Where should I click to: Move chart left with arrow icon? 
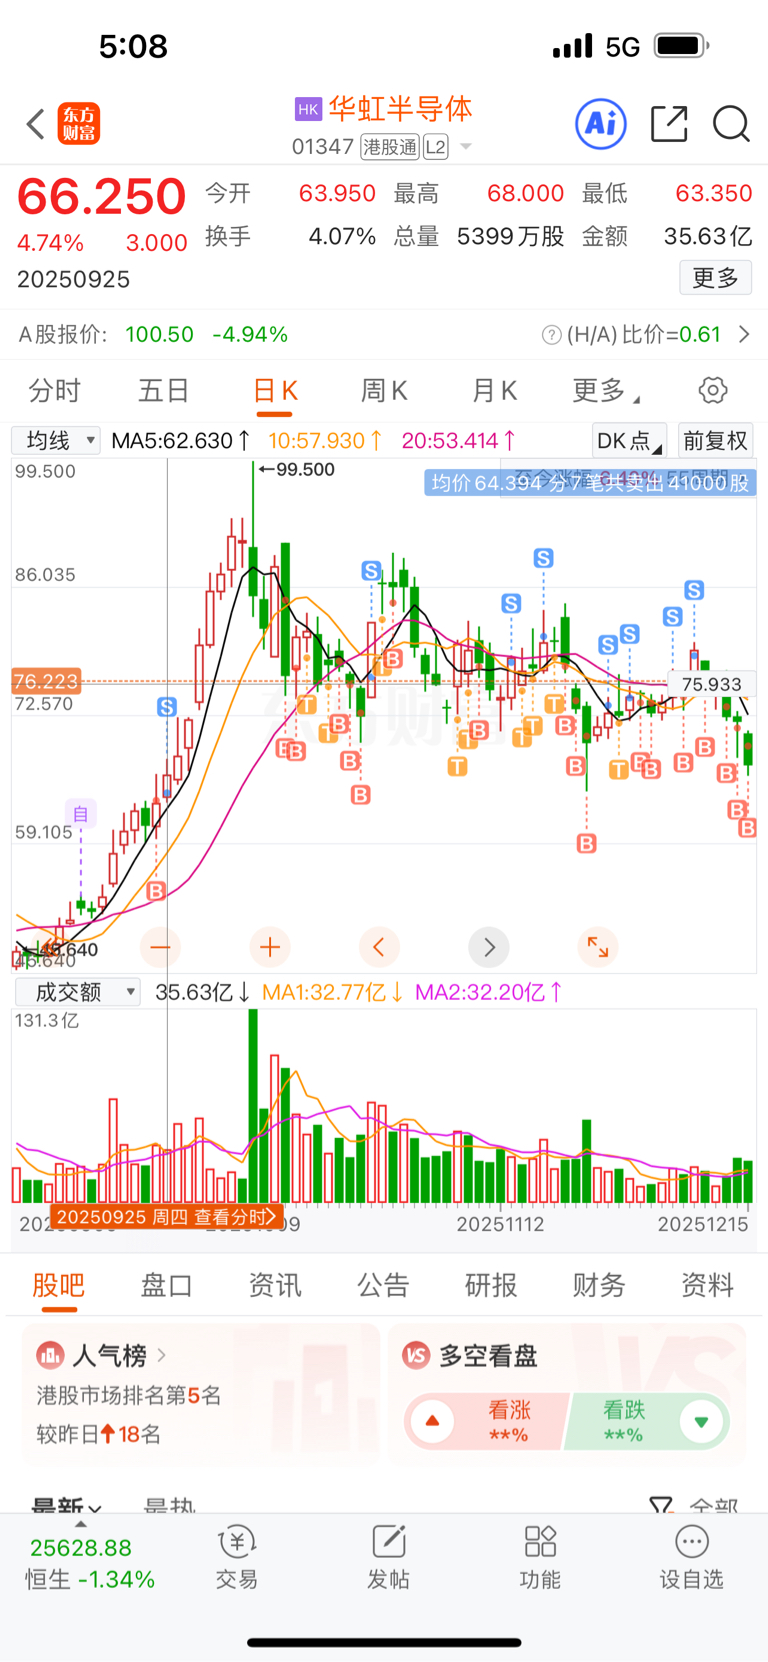tap(379, 946)
